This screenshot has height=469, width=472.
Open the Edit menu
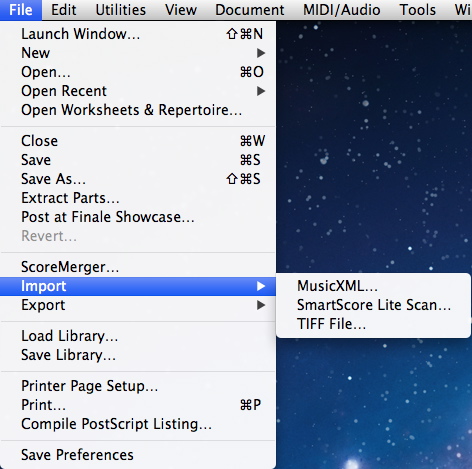[x=63, y=10]
